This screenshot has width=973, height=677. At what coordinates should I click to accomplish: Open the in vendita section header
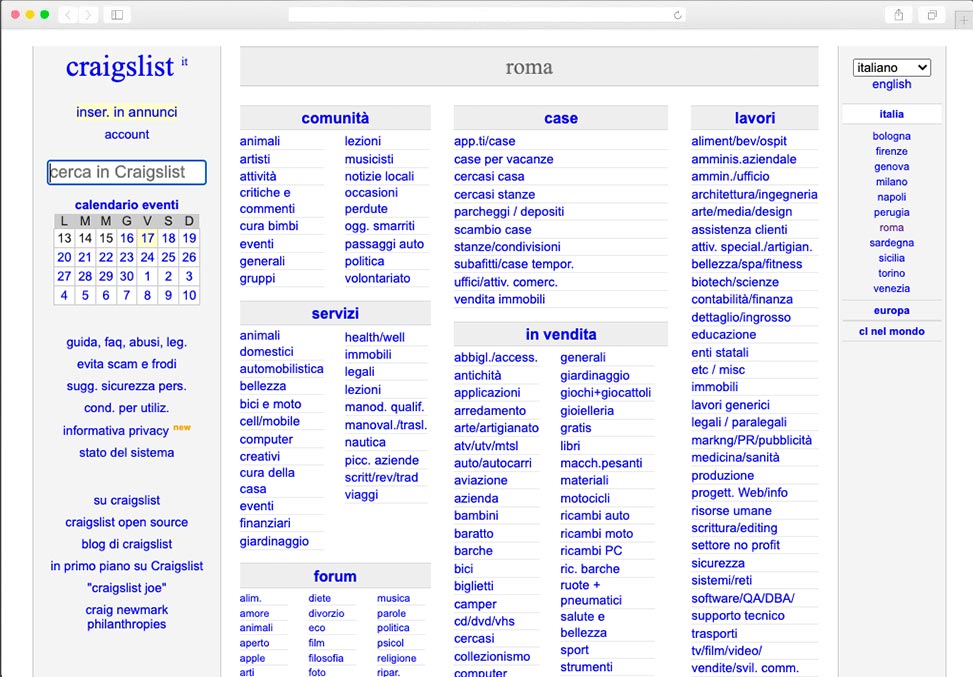point(561,334)
